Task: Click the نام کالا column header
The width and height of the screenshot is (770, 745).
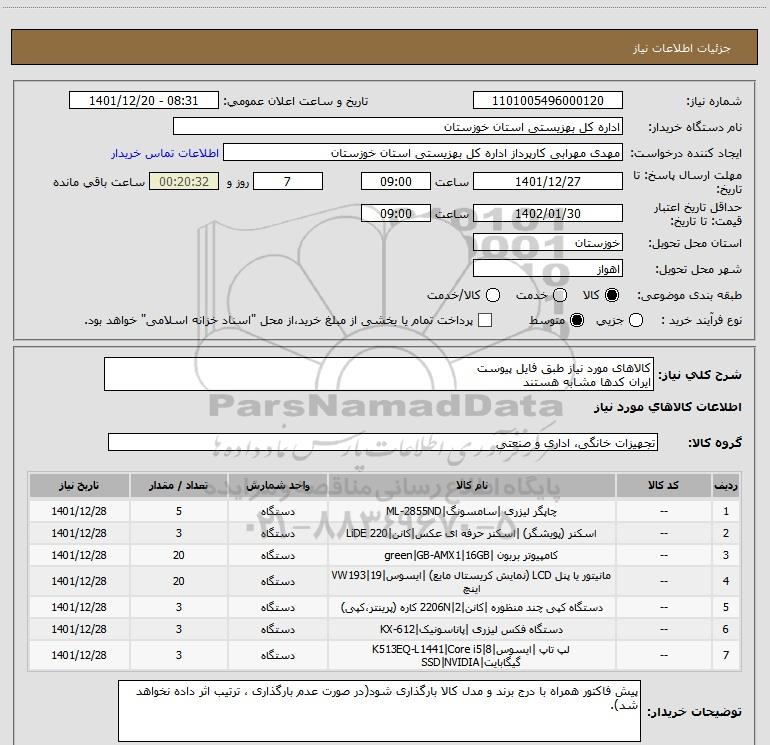Action: [471, 486]
